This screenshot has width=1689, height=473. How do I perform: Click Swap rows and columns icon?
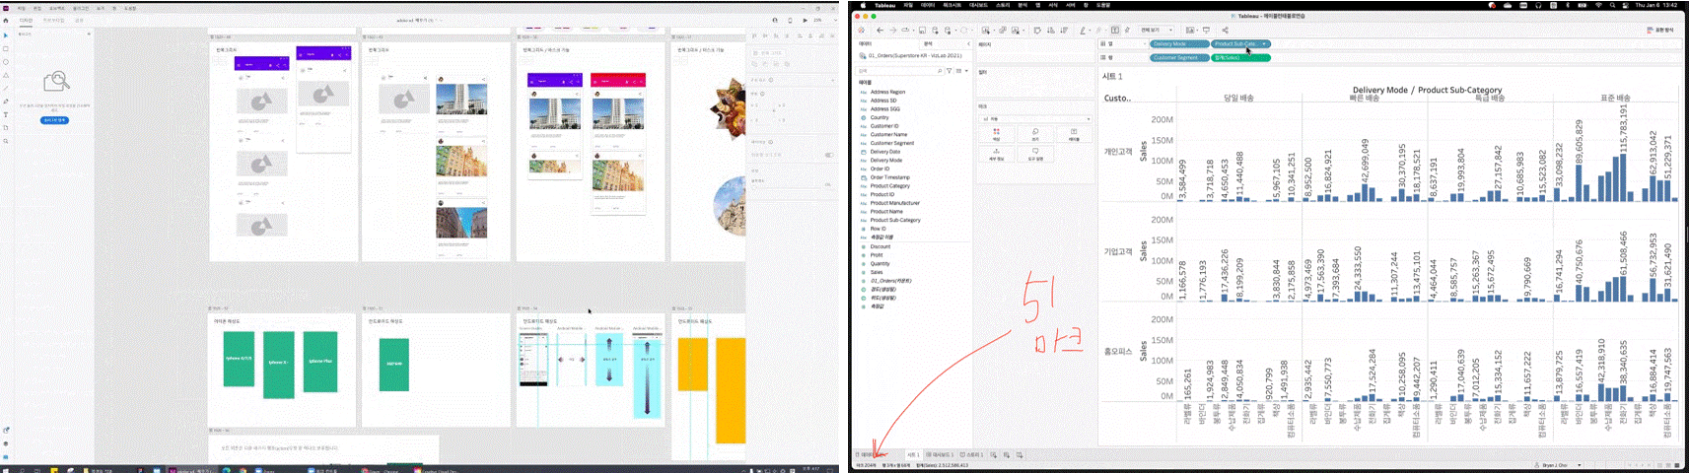click(1037, 30)
